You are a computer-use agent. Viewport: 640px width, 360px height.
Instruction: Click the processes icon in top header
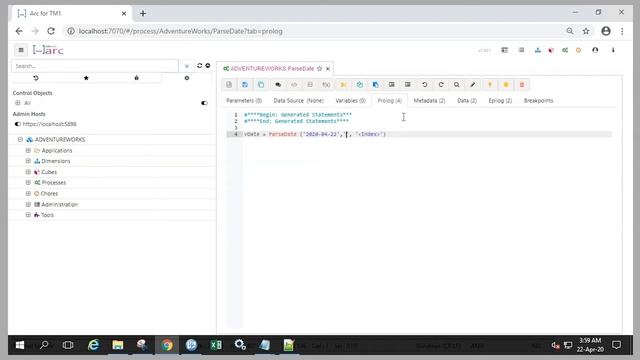pos(565,50)
